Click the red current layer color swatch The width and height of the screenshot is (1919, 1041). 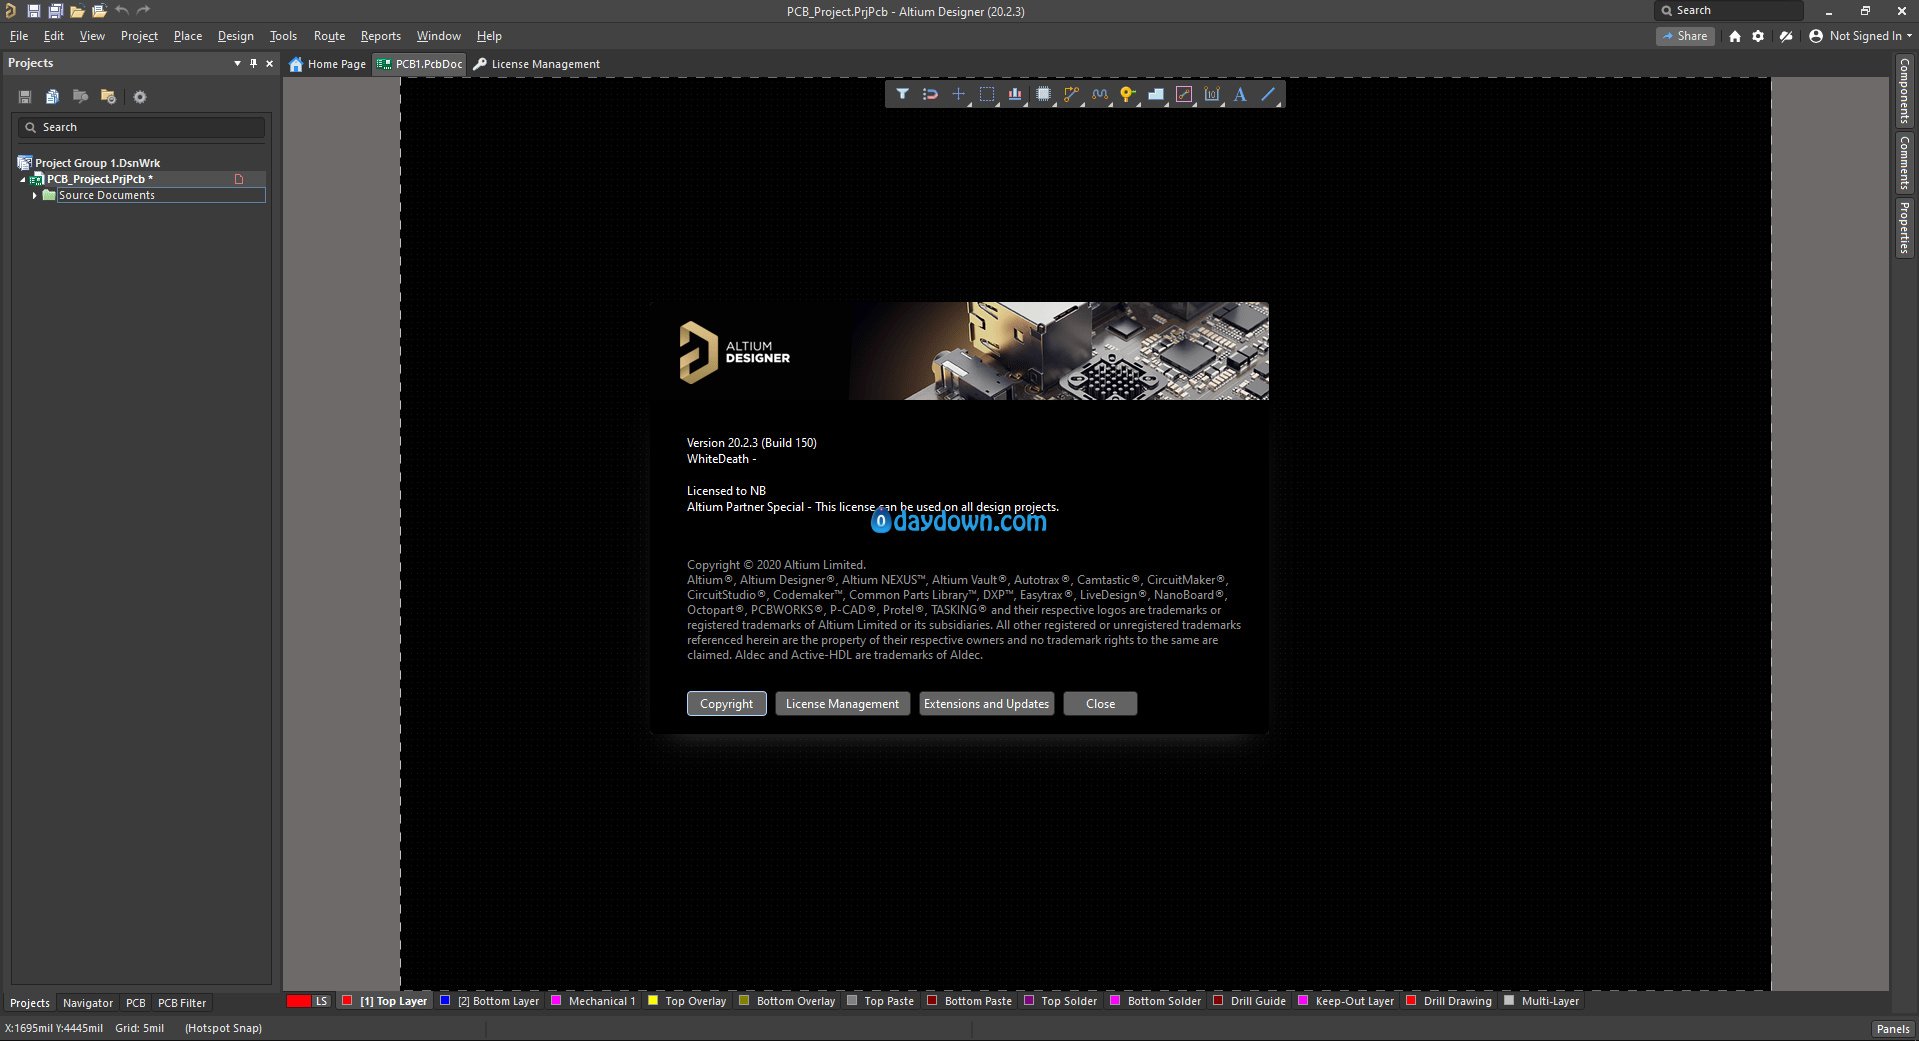(x=298, y=1001)
